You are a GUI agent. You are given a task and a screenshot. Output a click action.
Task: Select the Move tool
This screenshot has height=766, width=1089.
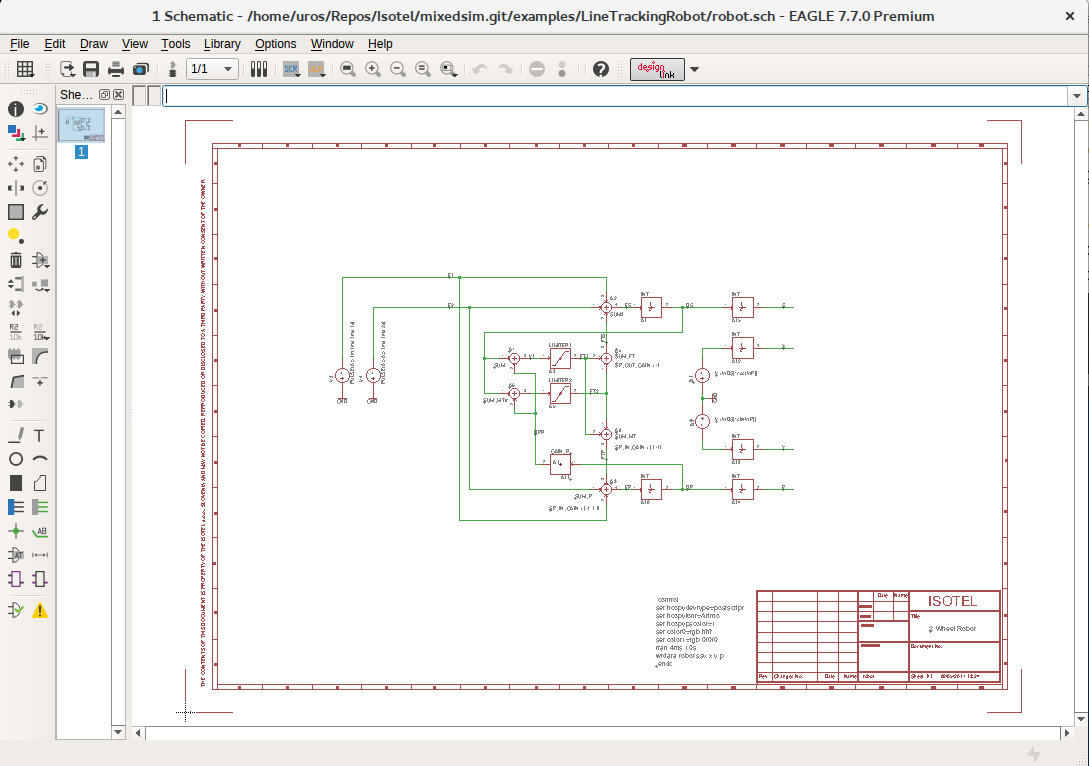(16, 164)
